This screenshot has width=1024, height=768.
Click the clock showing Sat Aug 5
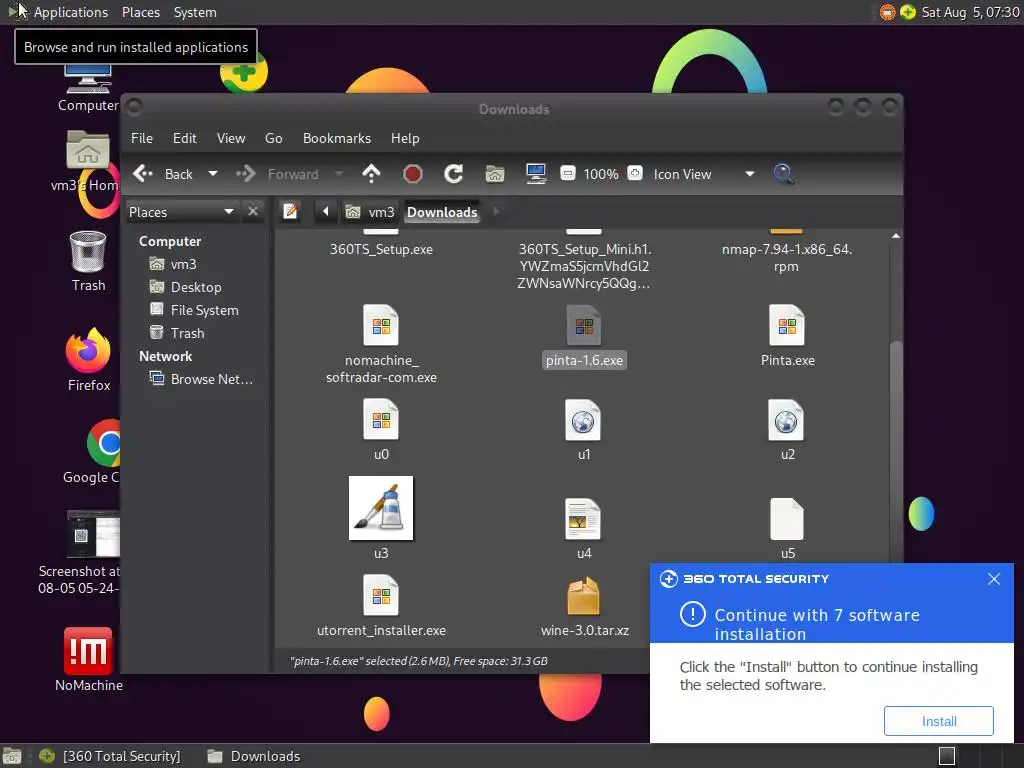click(970, 12)
